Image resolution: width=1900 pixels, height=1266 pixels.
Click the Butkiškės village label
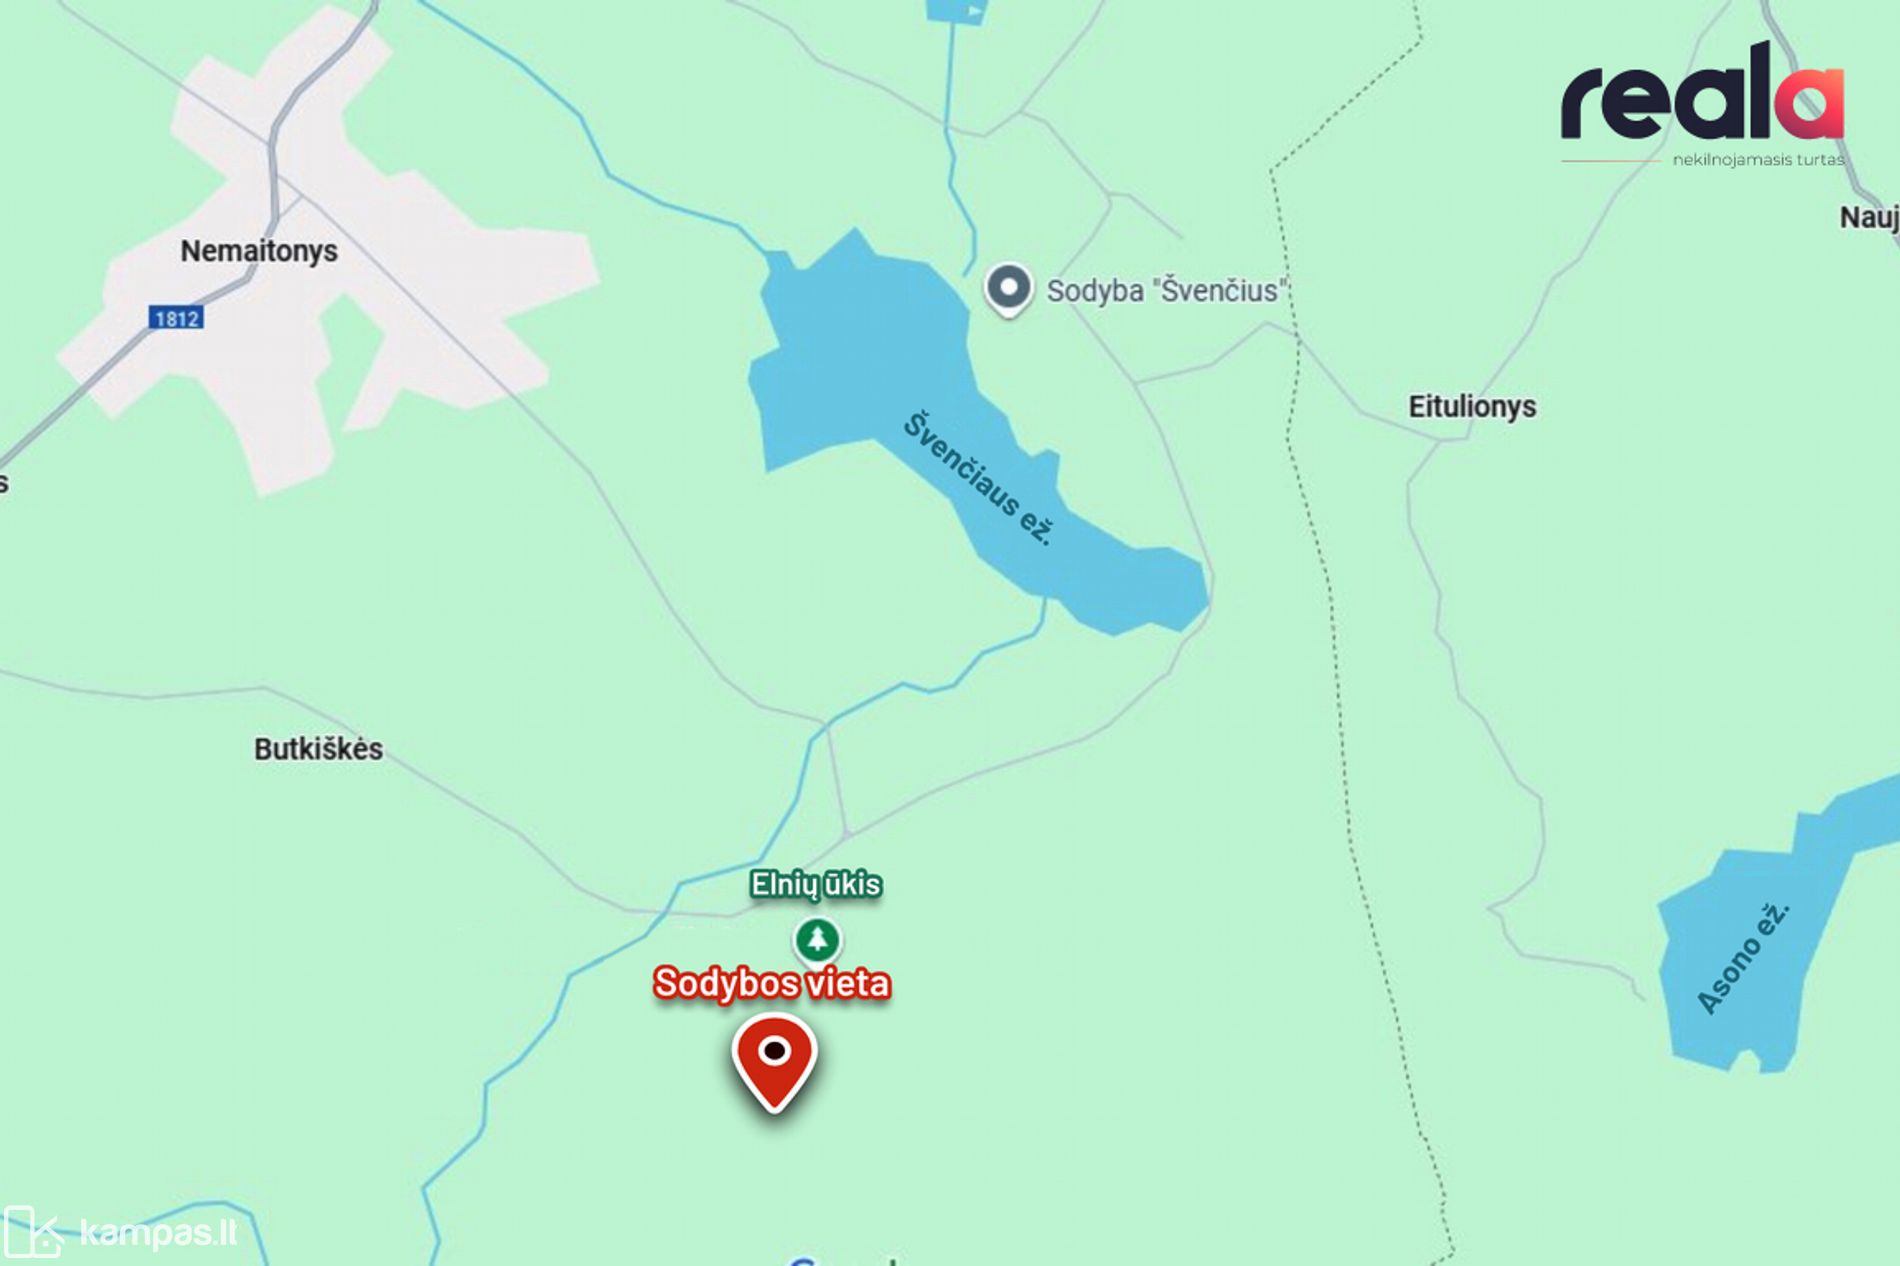[318, 749]
